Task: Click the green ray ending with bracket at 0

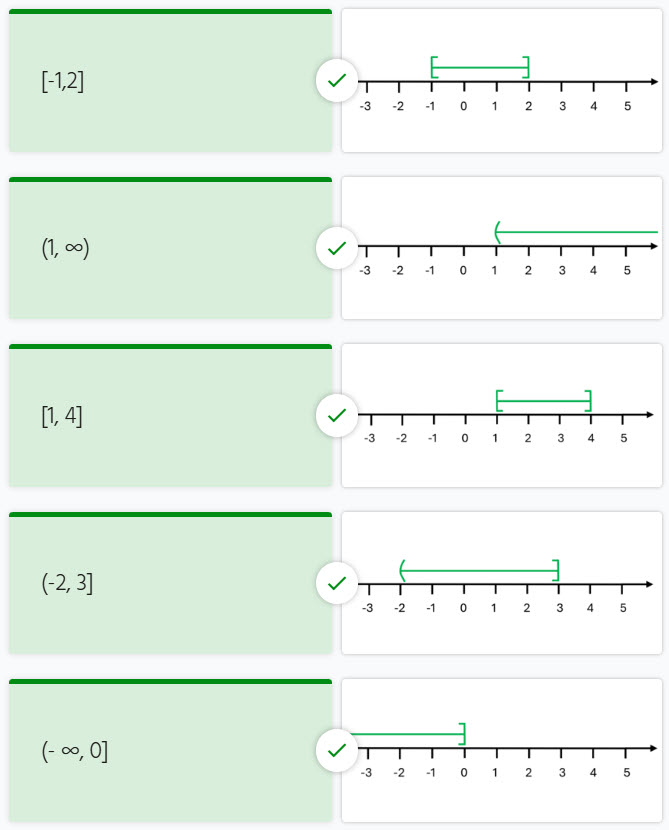Action: (x=405, y=735)
